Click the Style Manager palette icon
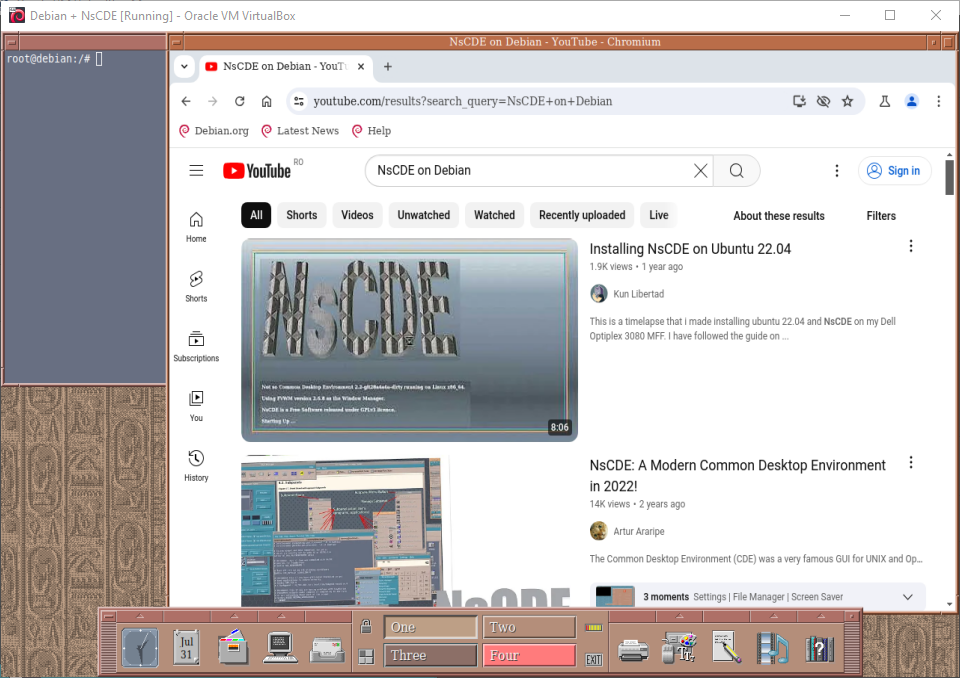960x678 pixels. 680,648
